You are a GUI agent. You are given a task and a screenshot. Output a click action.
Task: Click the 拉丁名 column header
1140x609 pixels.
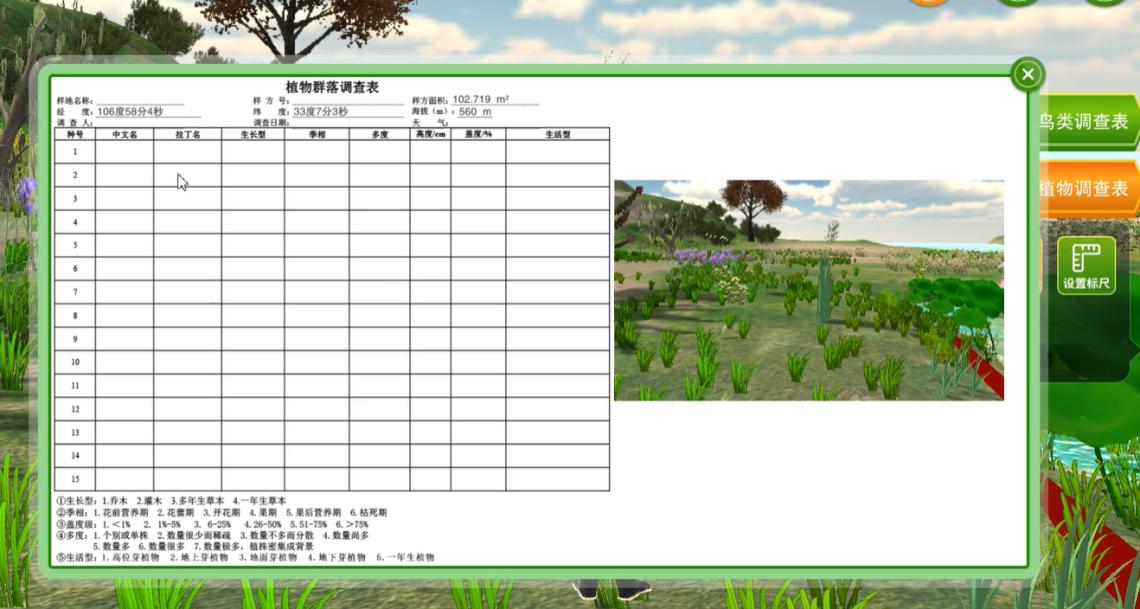coord(188,134)
